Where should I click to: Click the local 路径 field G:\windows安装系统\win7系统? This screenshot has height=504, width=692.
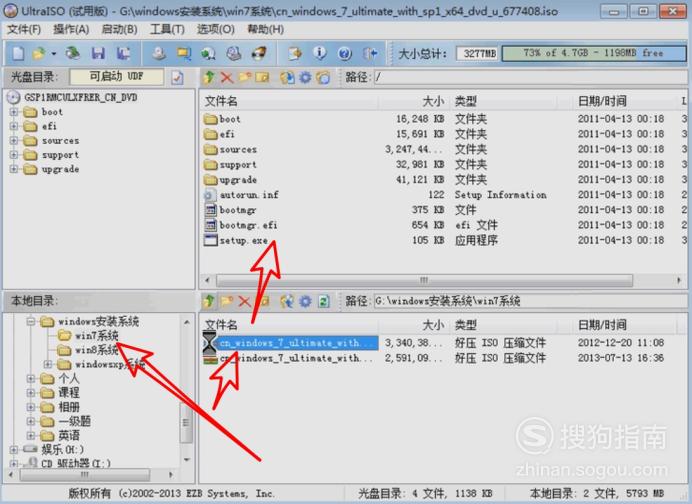(531, 301)
